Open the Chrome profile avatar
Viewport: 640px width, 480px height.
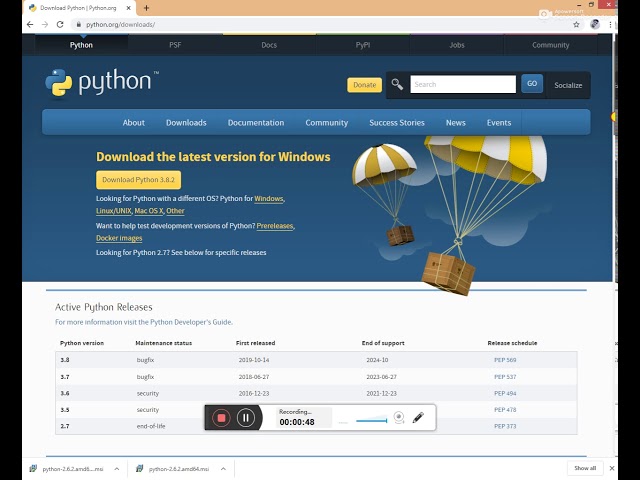tap(595, 24)
